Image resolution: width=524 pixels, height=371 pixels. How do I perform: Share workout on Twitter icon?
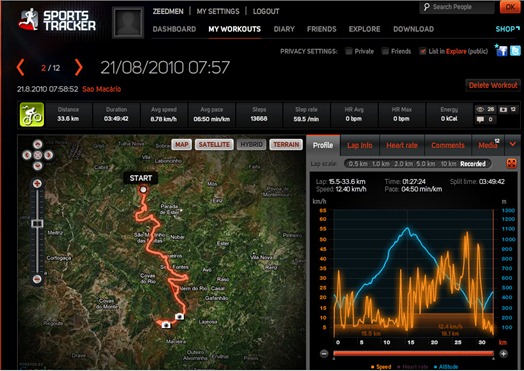pos(515,50)
